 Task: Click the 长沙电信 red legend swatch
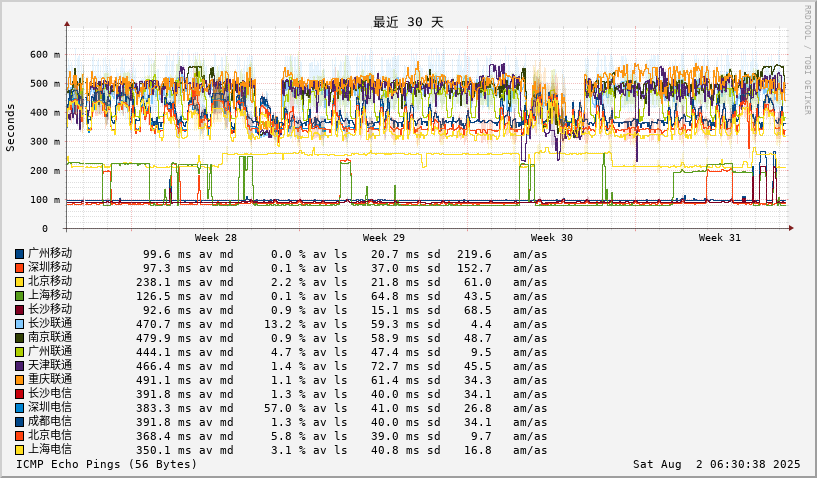[x=19, y=395]
